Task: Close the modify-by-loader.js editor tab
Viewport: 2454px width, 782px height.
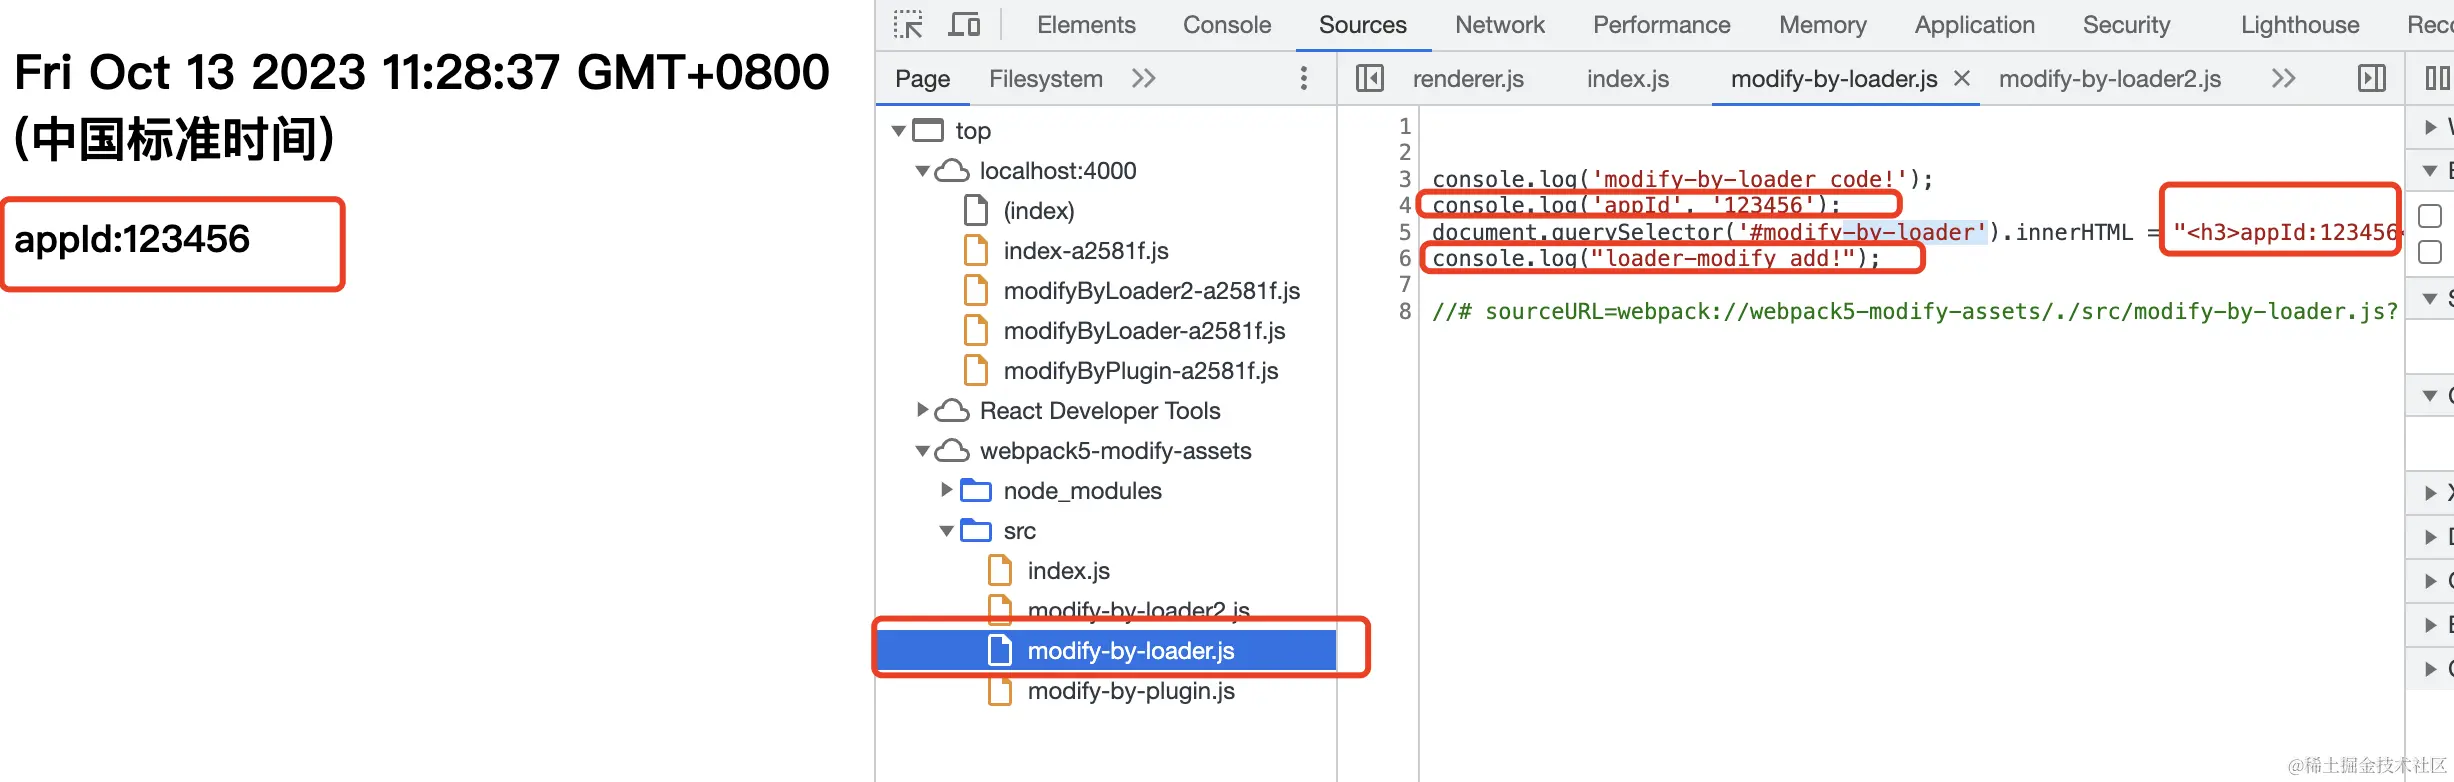Action: pos(1962,78)
